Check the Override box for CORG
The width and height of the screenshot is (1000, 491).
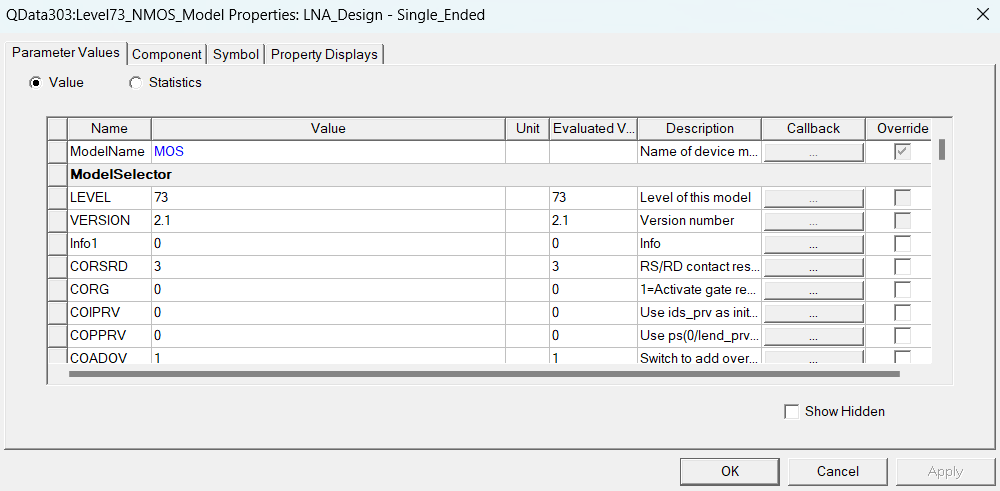tap(902, 290)
